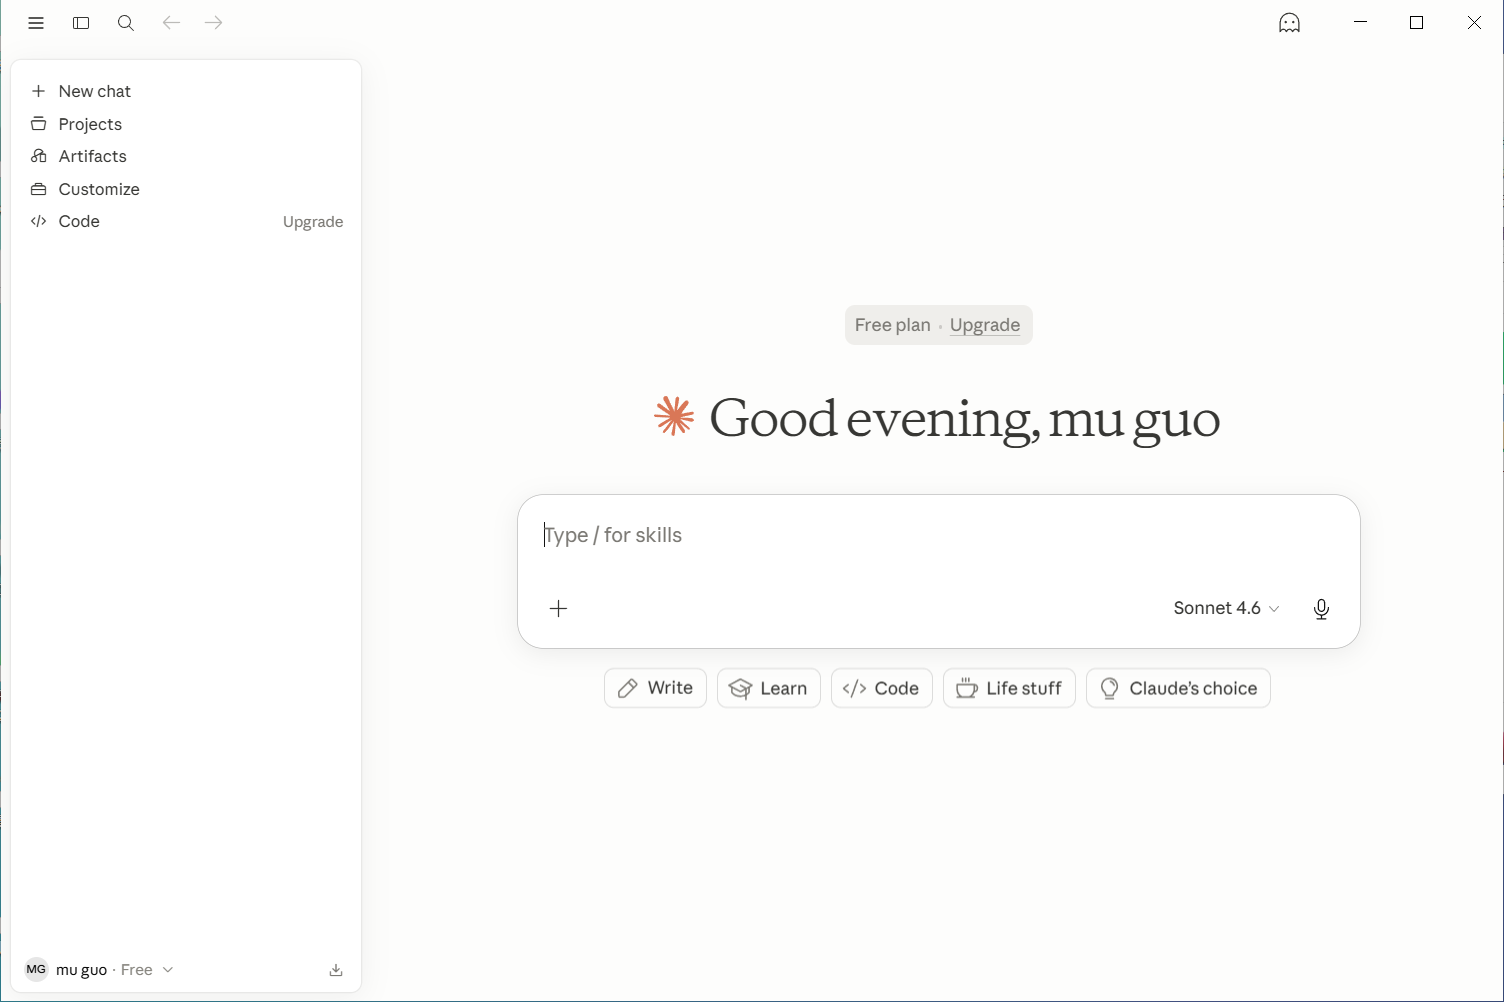This screenshot has width=1504, height=1002.
Task: Start a New chat from sidebar
Action: click(186, 91)
